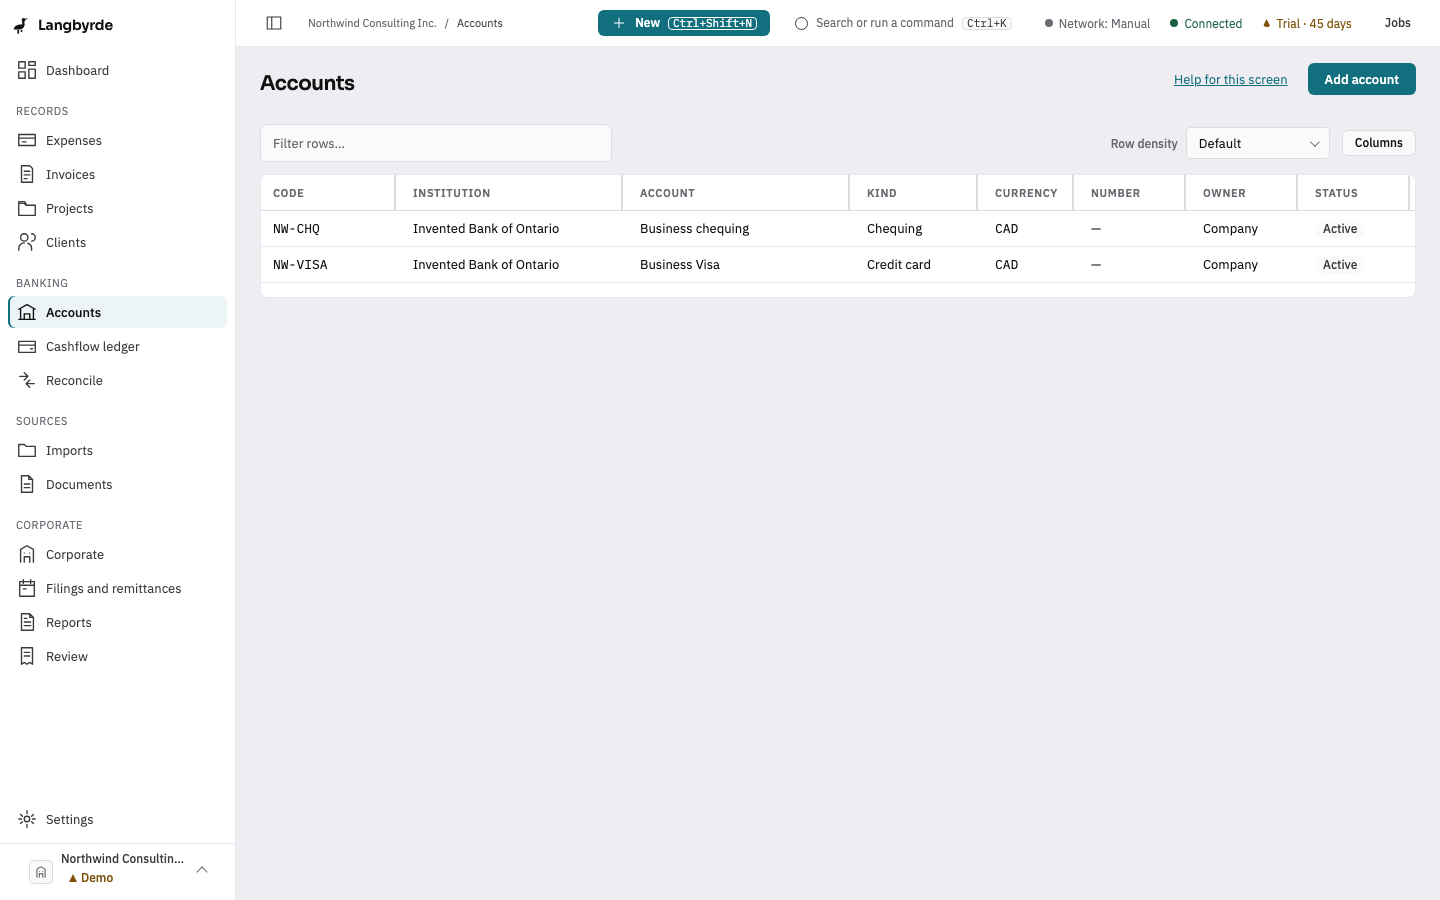Image resolution: width=1440 pixels, height=900 pixels.
Task: Open the Jobs panel
Action: [1398, 23]
